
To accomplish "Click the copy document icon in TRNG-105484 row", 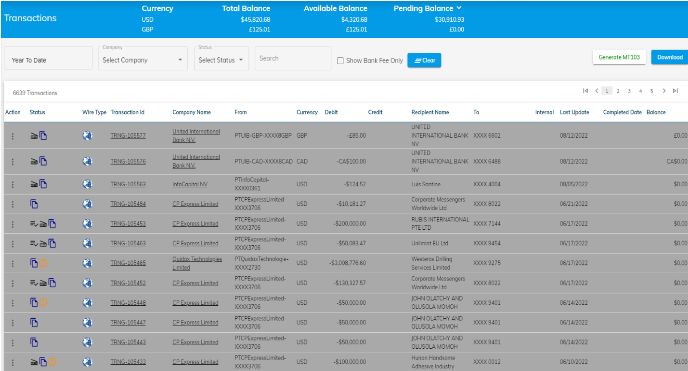I will coord(34,204).
